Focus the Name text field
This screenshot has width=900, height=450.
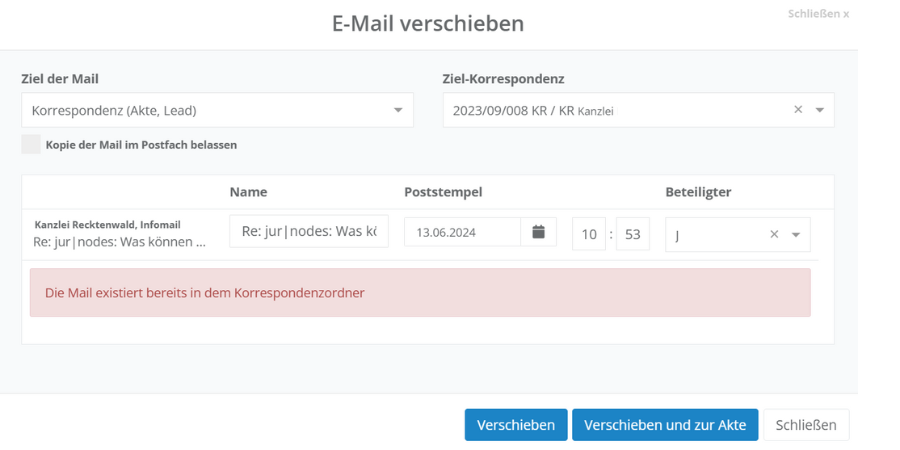click(308, 232)
